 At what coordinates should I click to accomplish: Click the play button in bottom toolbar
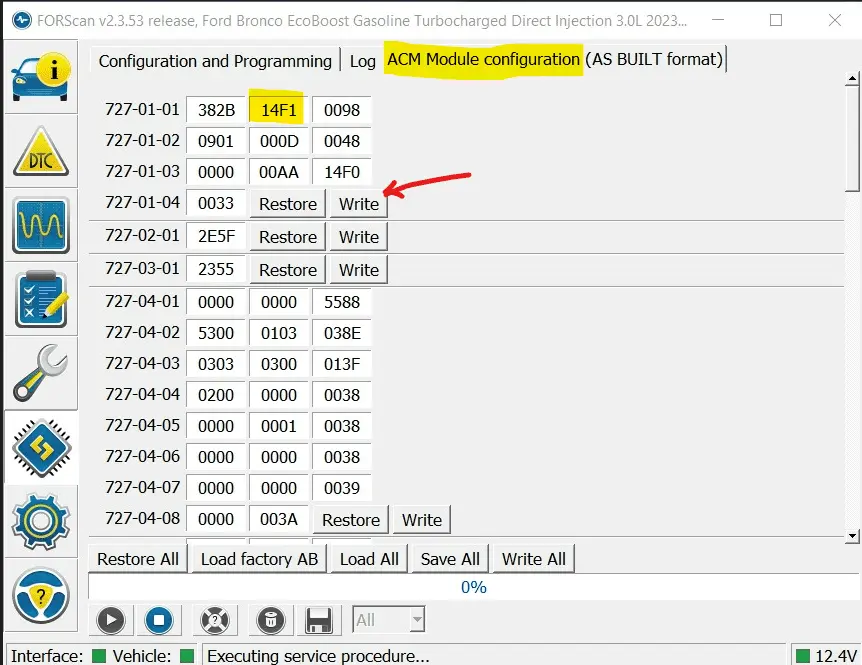[x=110, y=620]
